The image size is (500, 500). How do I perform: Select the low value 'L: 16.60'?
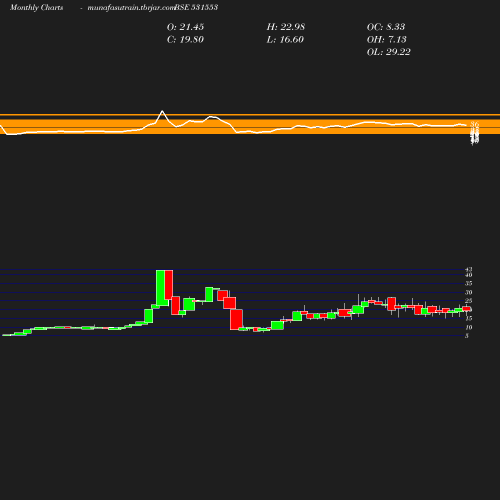285,39
